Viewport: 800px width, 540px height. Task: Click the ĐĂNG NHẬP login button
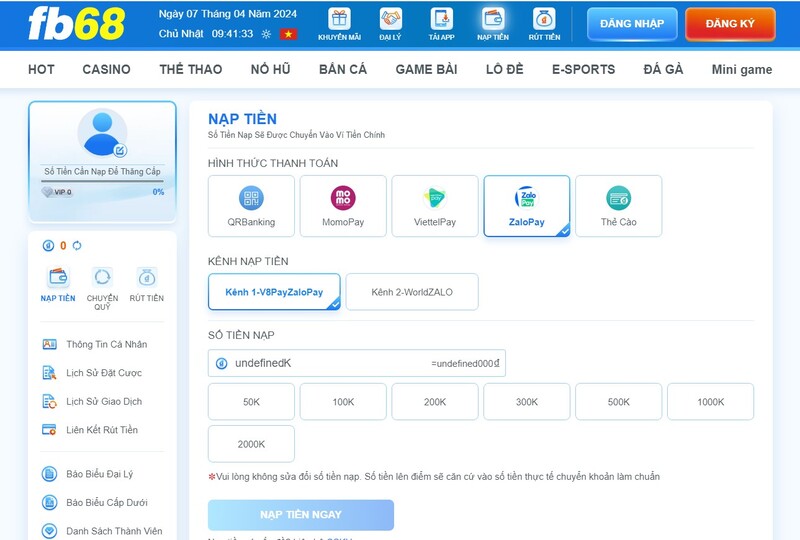[632, 23]
